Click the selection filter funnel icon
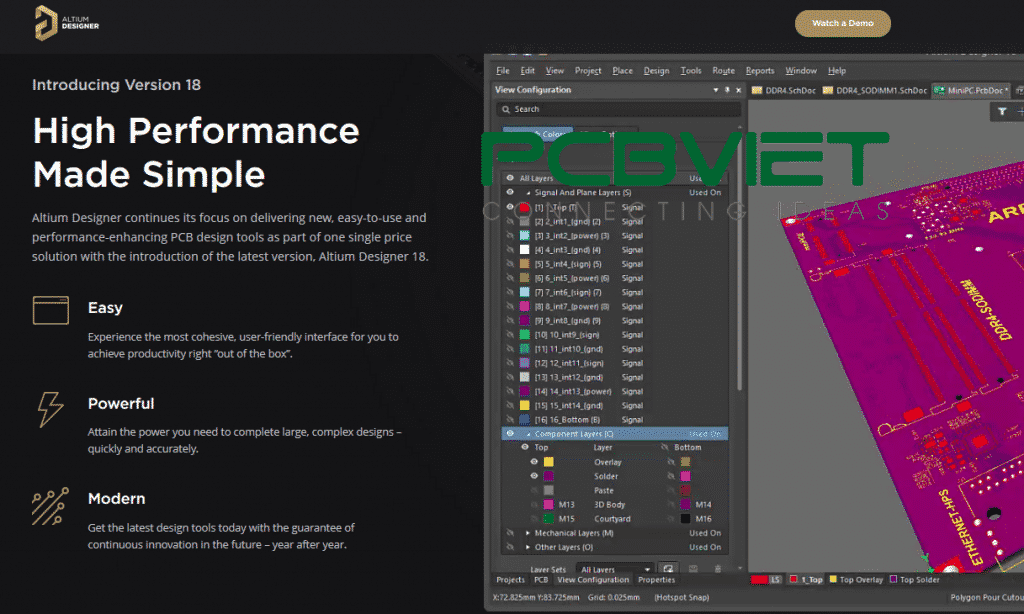The height and width of the screenshot is (614, 1024). [1001, 112]
